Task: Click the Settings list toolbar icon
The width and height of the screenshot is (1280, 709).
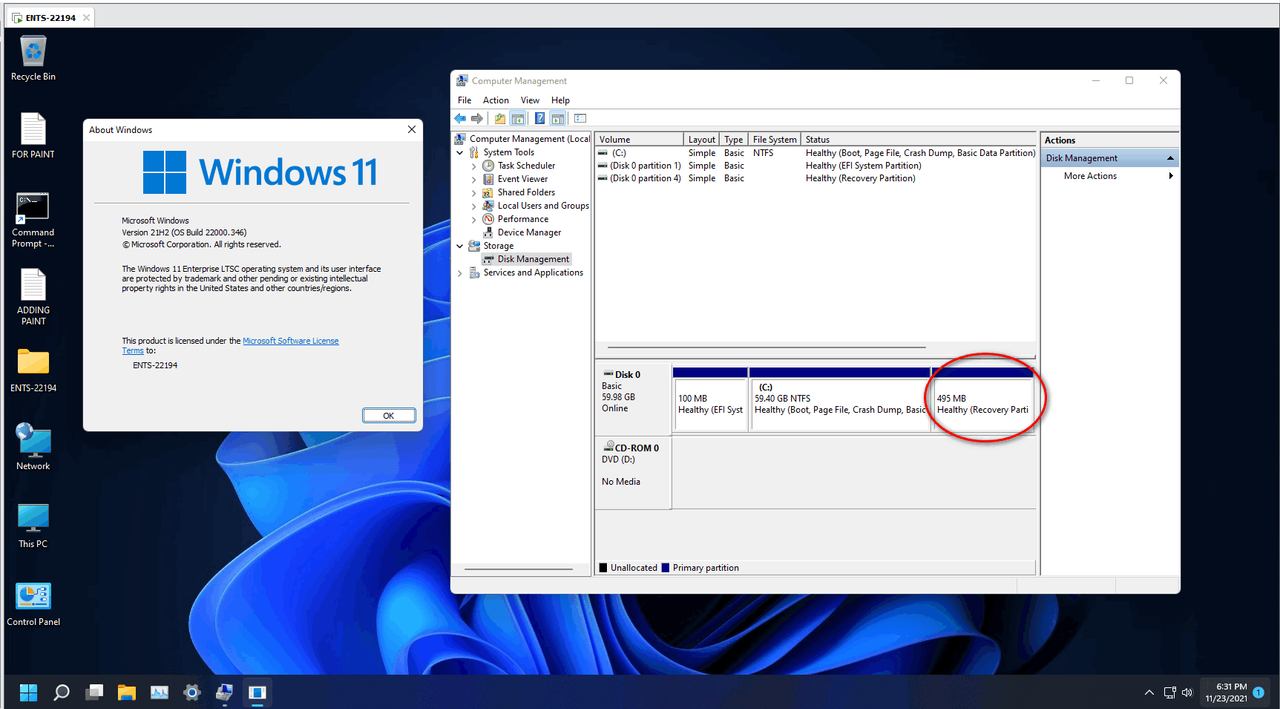Action: click(x=580, y=118)
